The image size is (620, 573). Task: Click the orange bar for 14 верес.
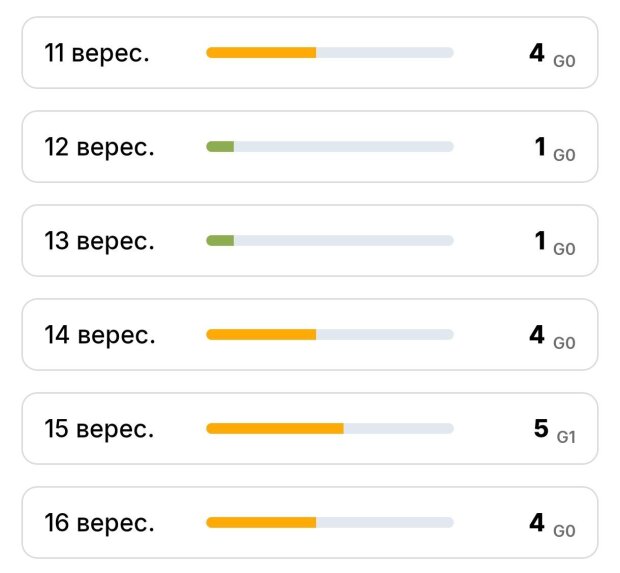click(x=261, y=335)
